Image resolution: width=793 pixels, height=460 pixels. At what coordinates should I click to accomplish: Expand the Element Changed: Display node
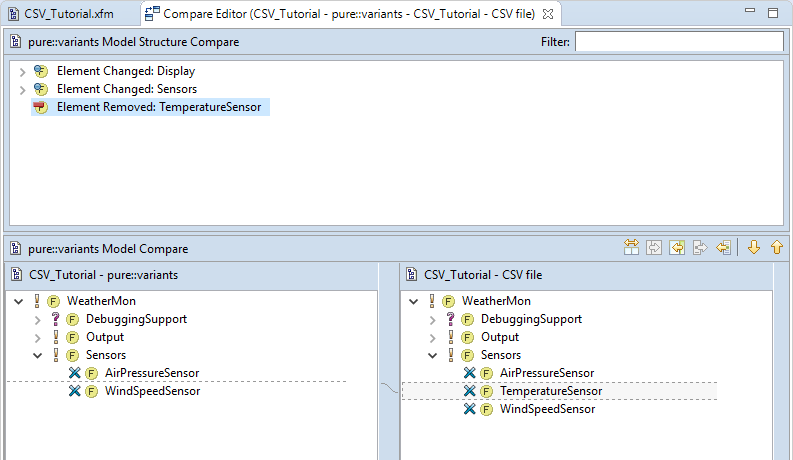pos(22,72)
